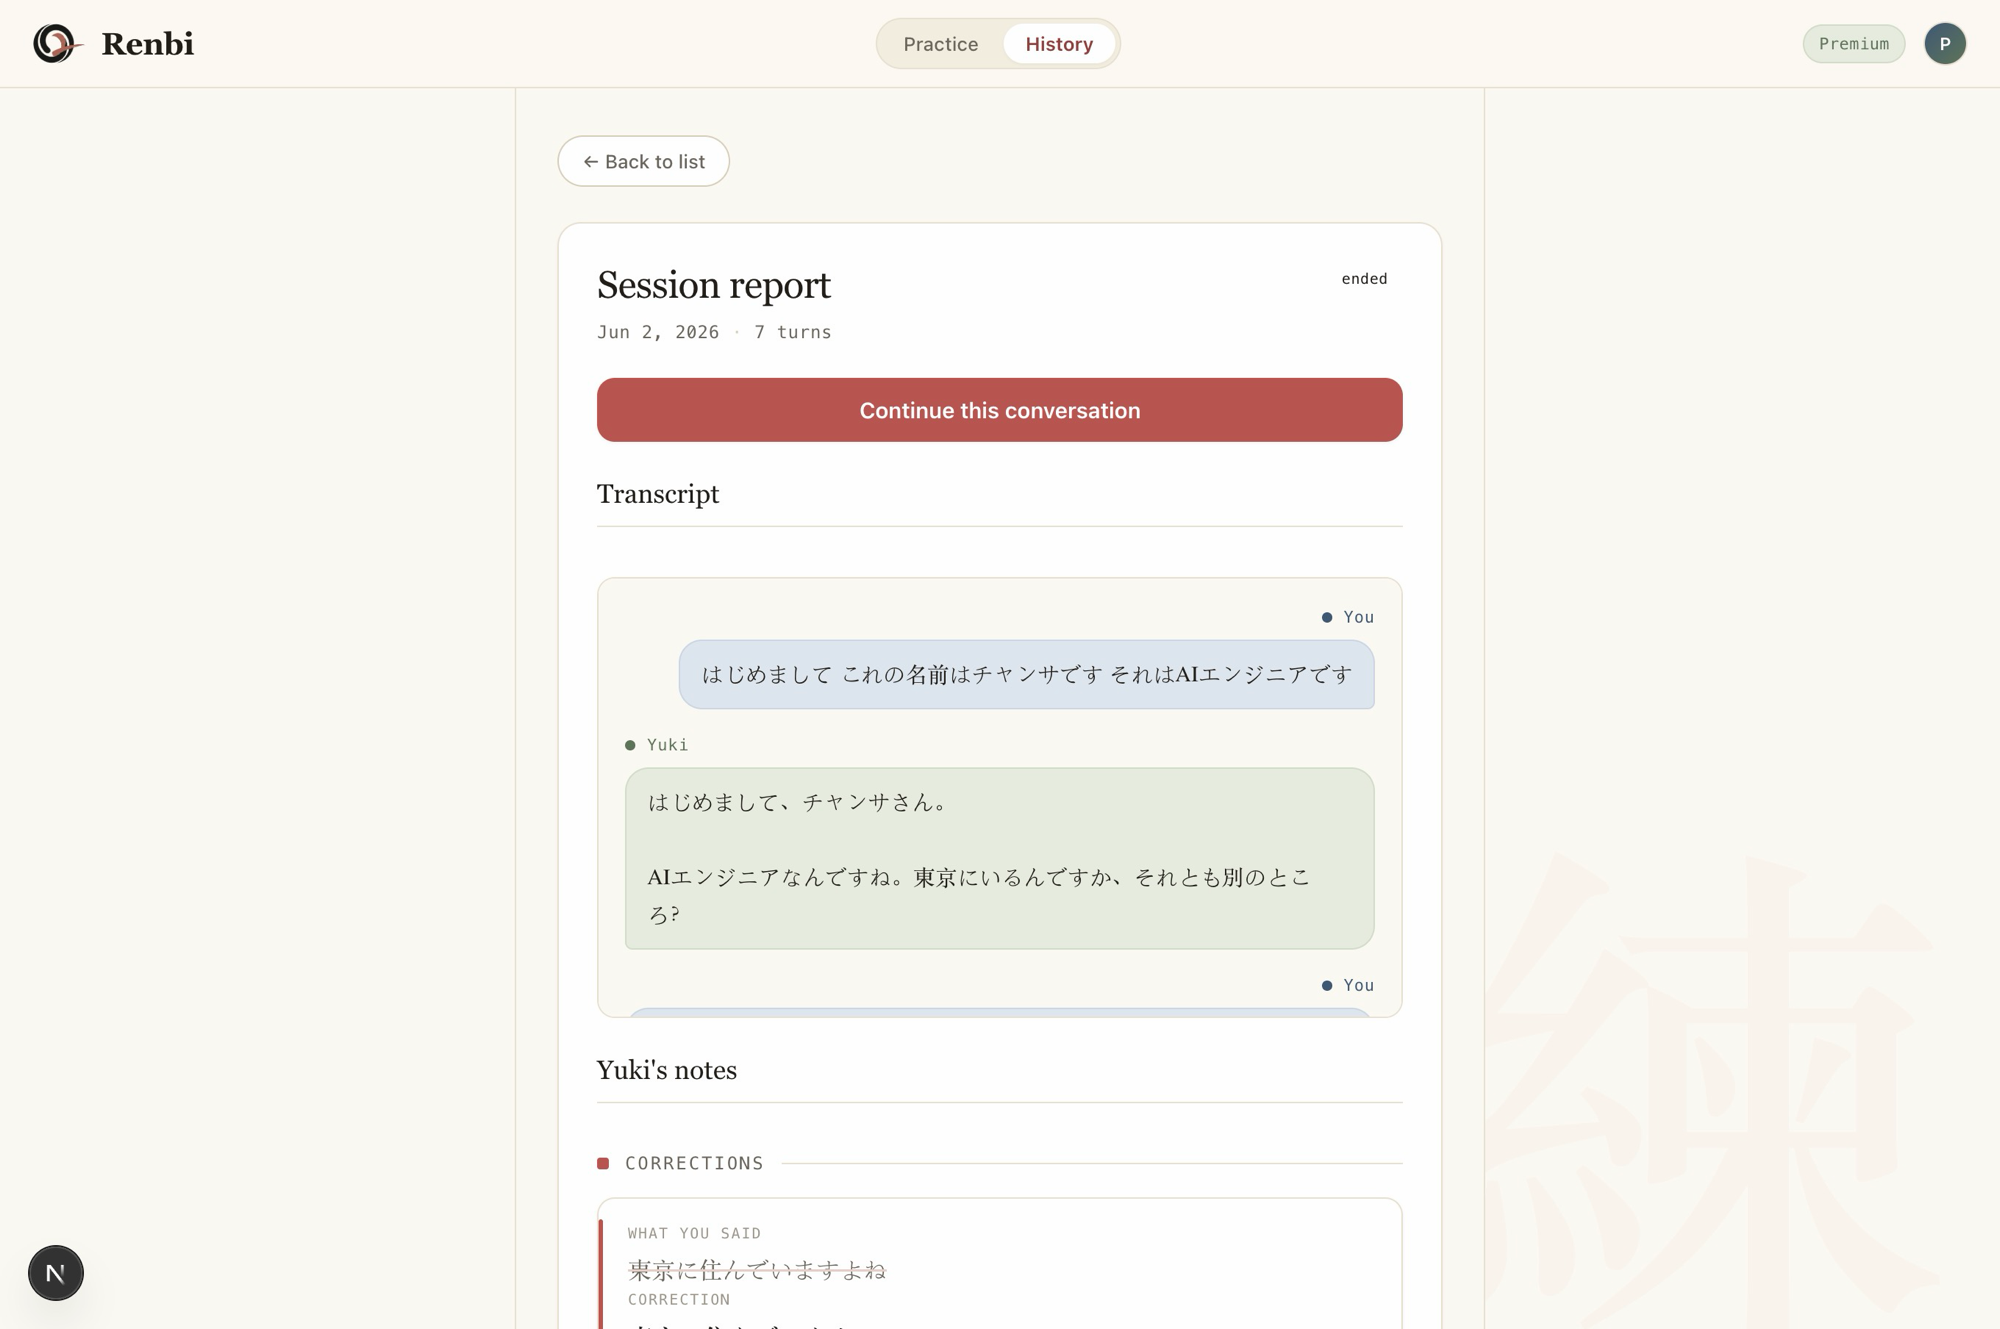Open the Renbi home wordmark
This screenshot has height=1329, width=2000.
point(147,44)
